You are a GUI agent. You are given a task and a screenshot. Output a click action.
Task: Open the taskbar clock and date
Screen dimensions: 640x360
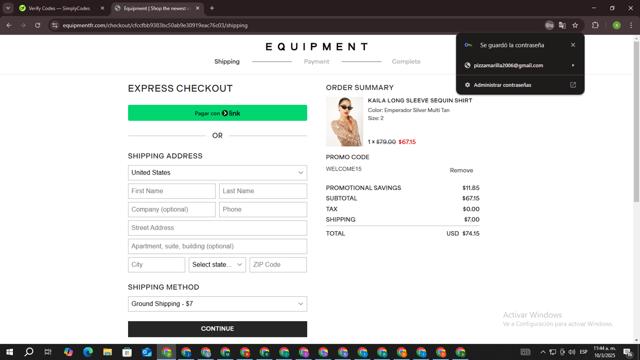(604, 352)
